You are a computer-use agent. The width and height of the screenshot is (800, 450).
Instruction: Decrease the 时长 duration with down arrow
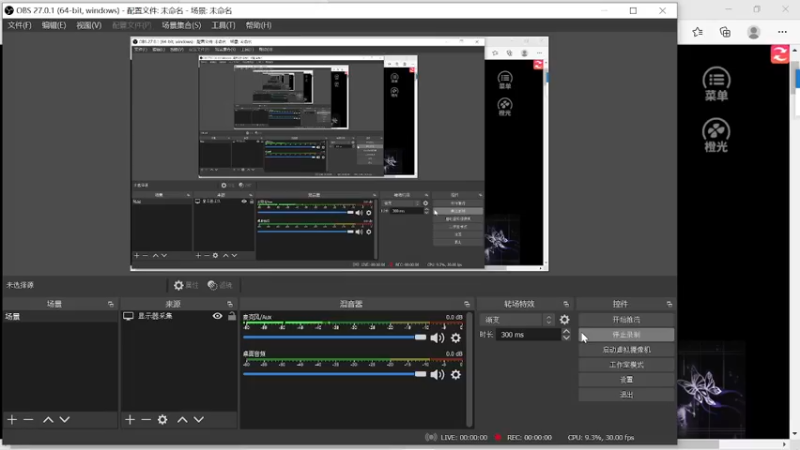566,338
